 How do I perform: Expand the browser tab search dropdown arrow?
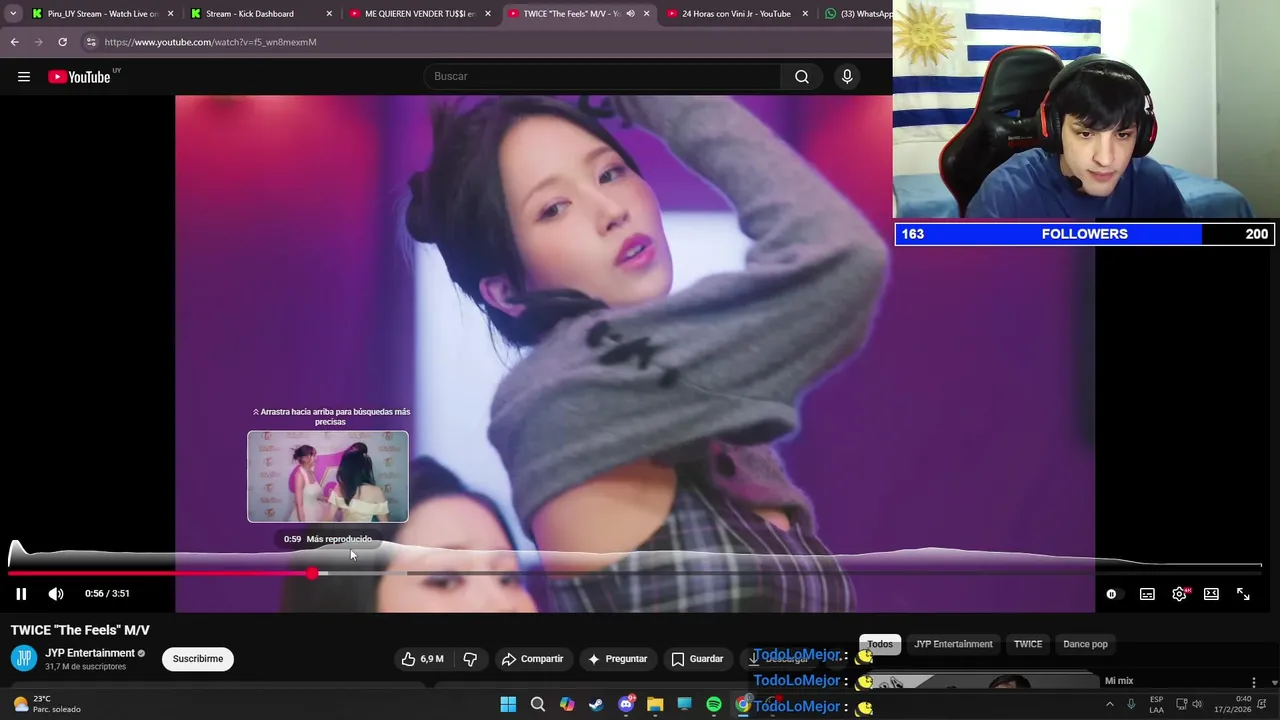tap(13, 14)
